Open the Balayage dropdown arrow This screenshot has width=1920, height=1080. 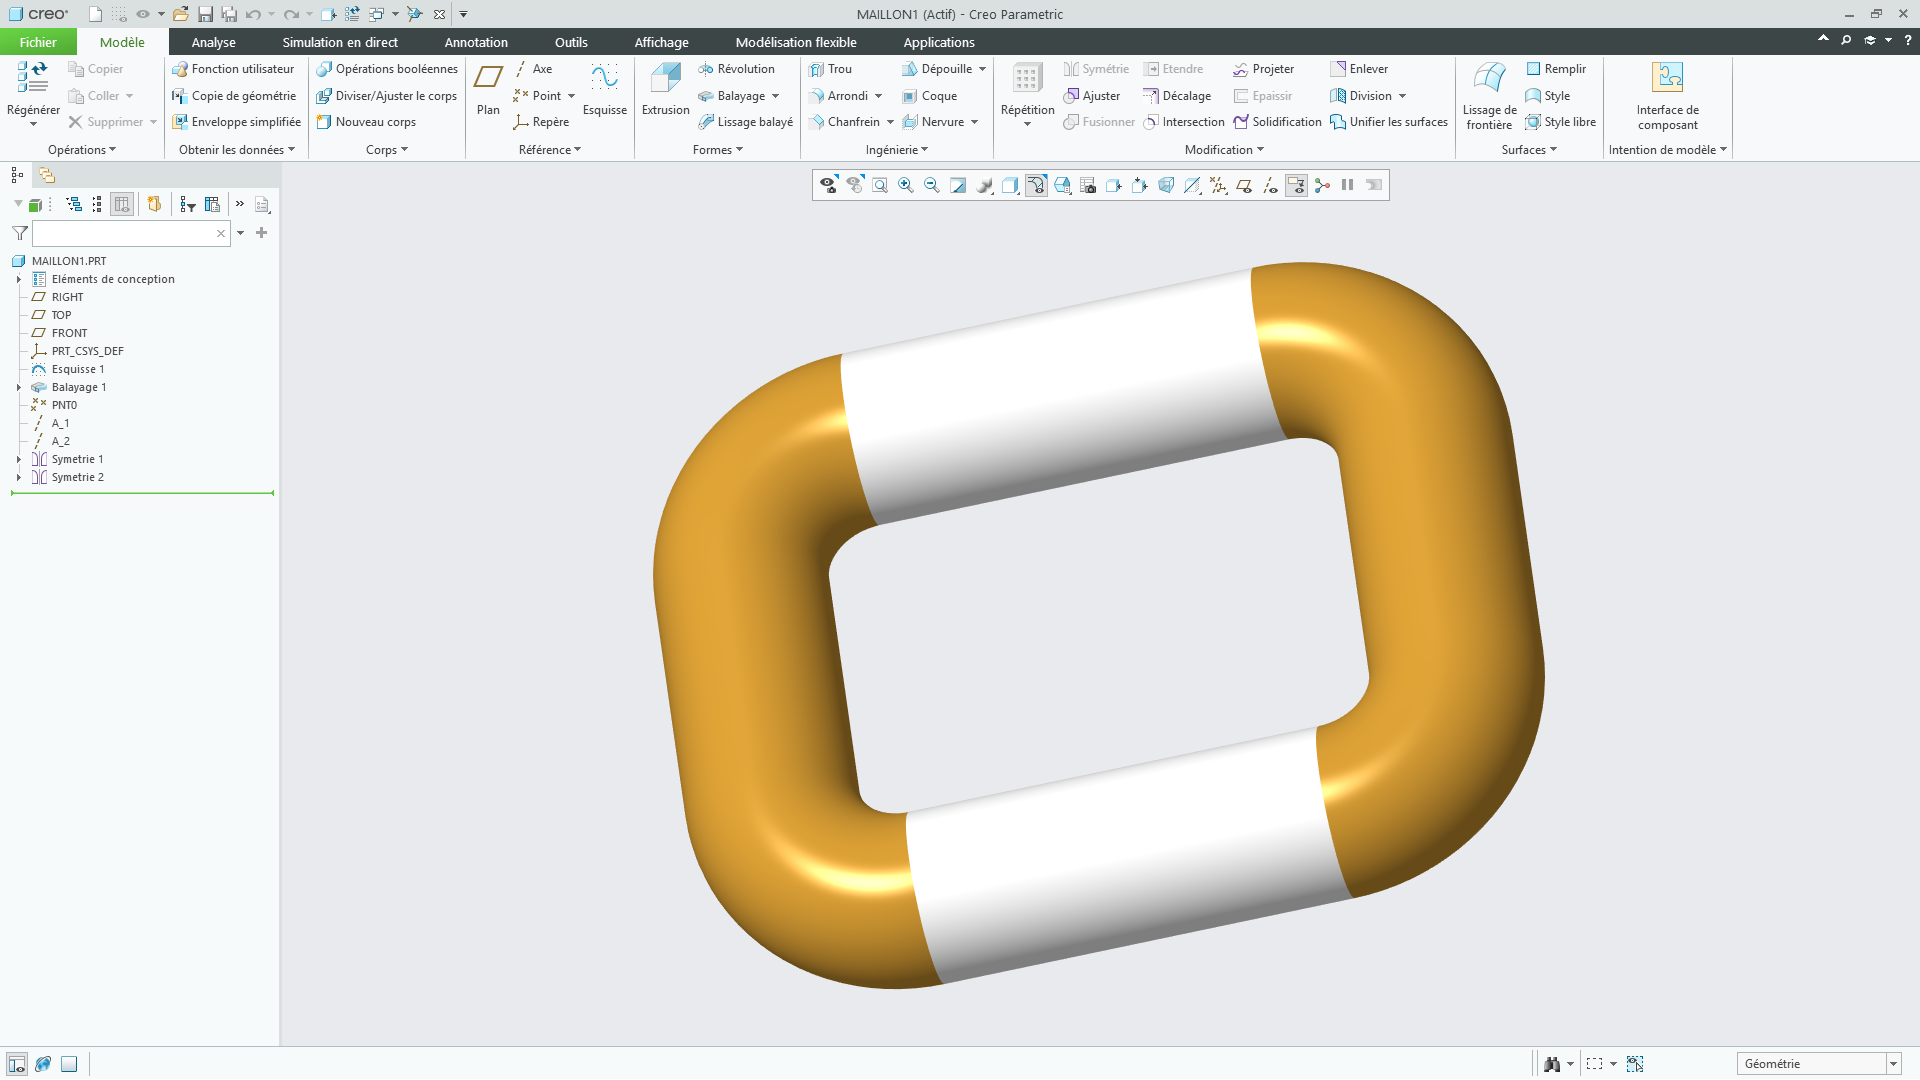(776, 96)
